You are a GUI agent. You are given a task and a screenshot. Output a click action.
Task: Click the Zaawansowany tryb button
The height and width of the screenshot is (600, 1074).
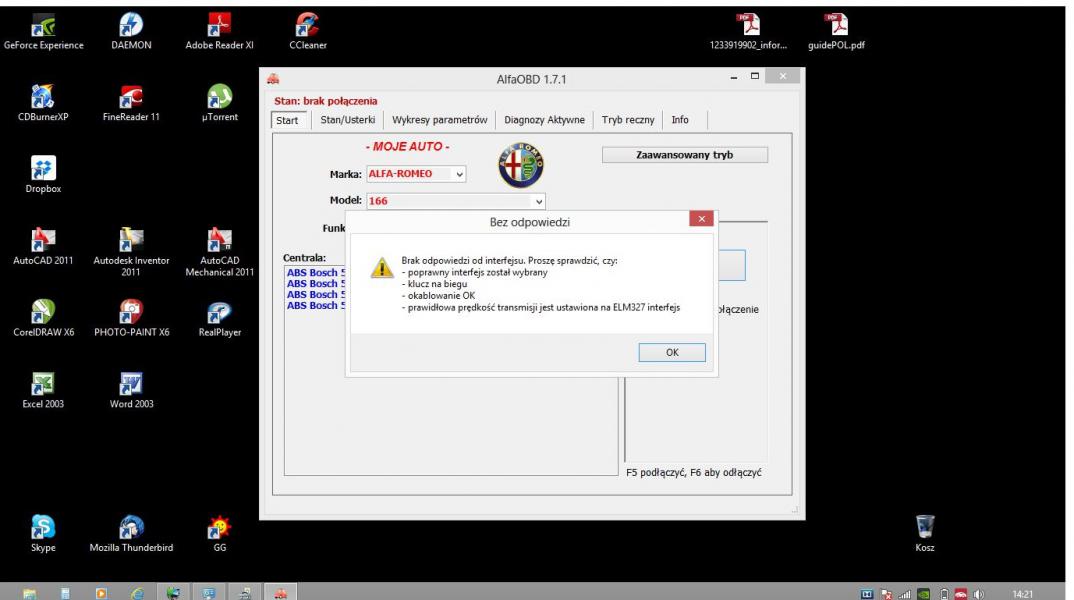coord(685,155)
